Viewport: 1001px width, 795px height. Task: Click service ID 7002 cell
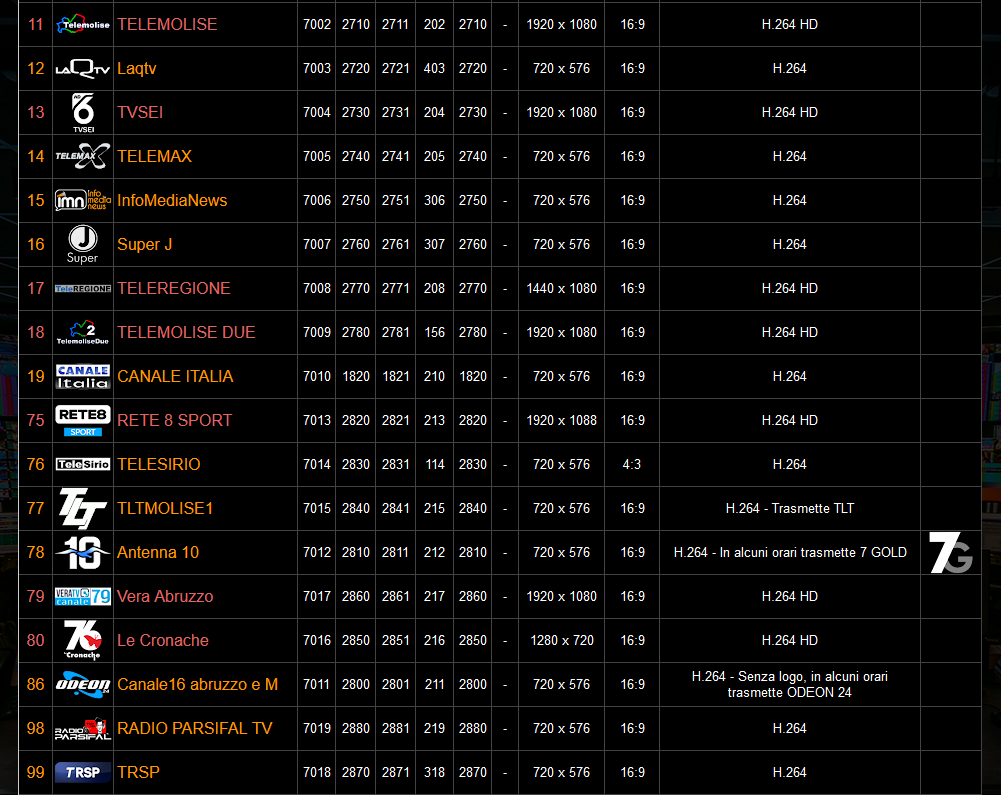317,24
